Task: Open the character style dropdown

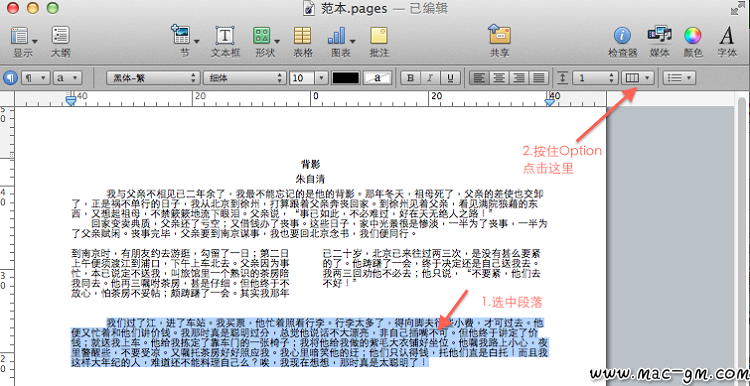Action: [67, 78]
